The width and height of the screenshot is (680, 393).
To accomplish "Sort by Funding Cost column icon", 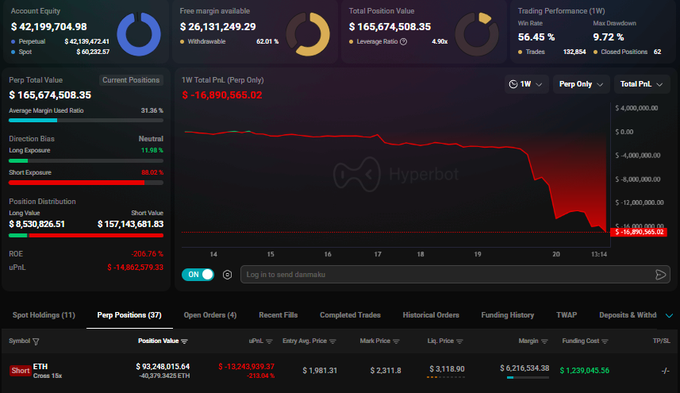I will [605, 341].
